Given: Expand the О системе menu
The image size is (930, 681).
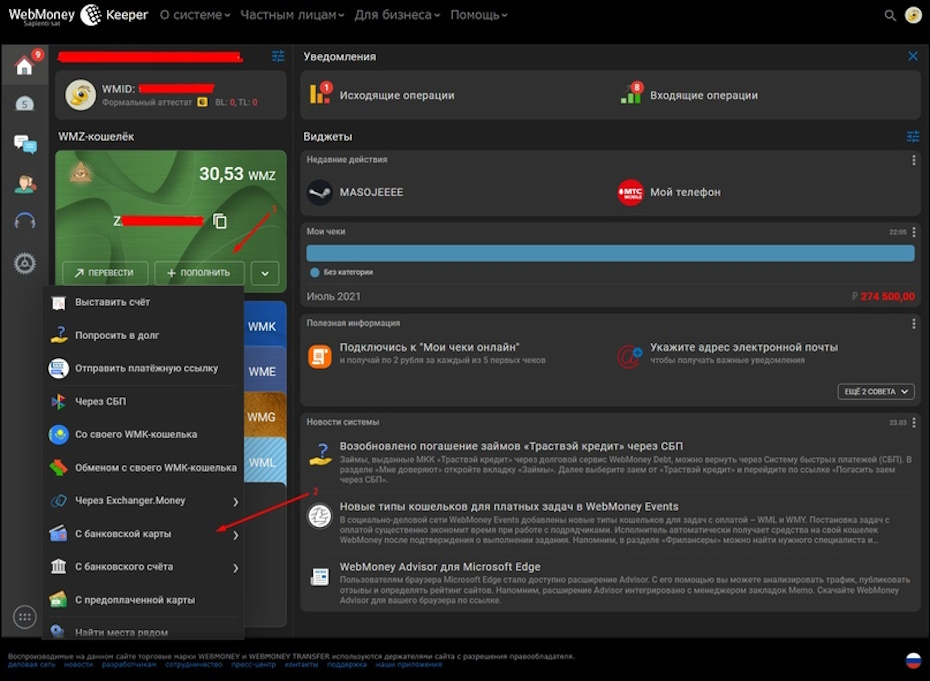Looking at the screenshot, I should [195, 15].
